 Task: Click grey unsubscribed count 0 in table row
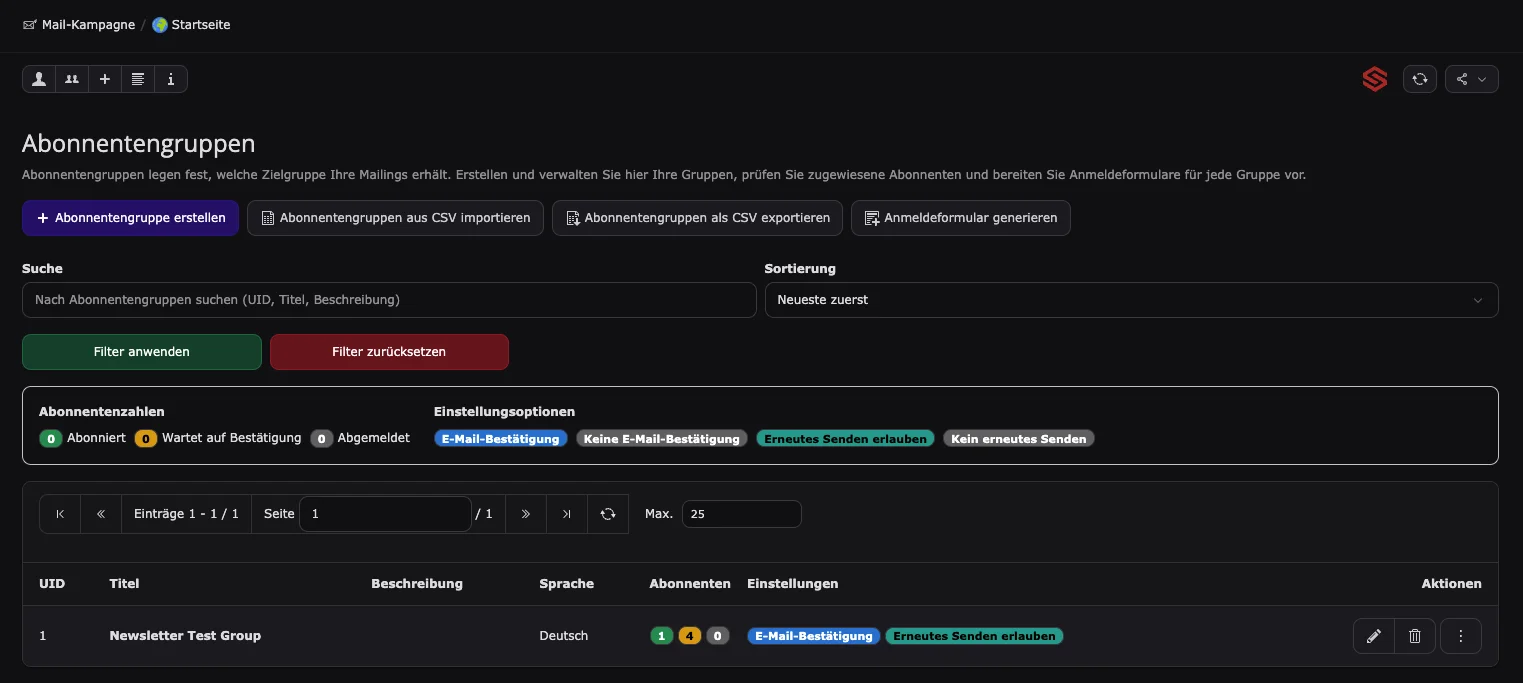click(x=717, y=636)
